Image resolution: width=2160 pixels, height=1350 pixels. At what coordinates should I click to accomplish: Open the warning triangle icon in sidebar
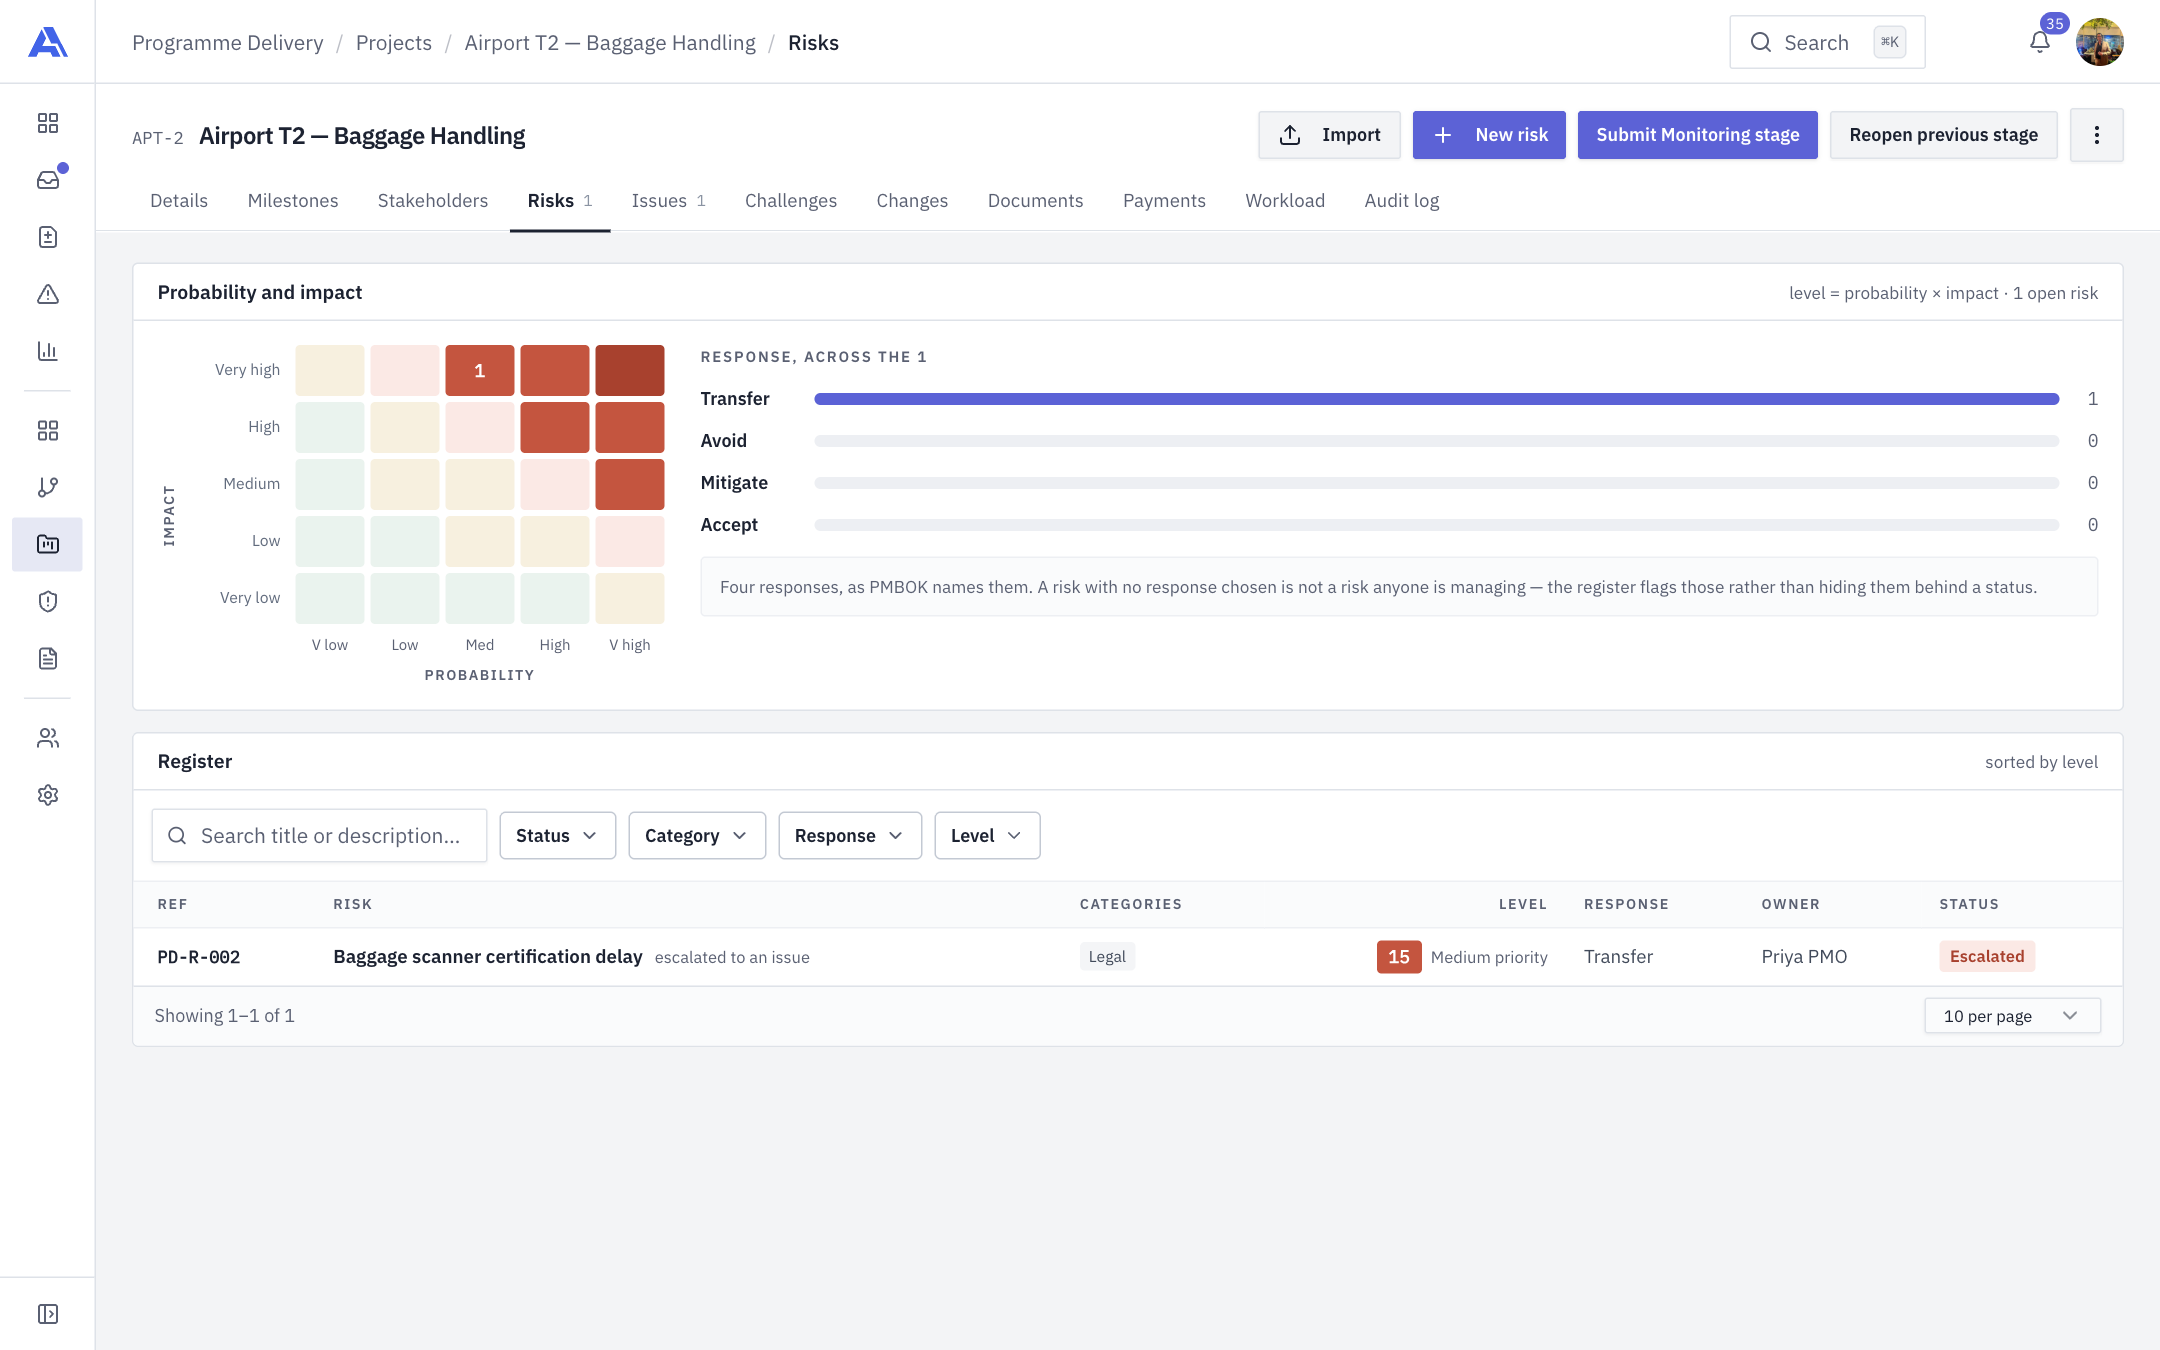click(47, 294)
